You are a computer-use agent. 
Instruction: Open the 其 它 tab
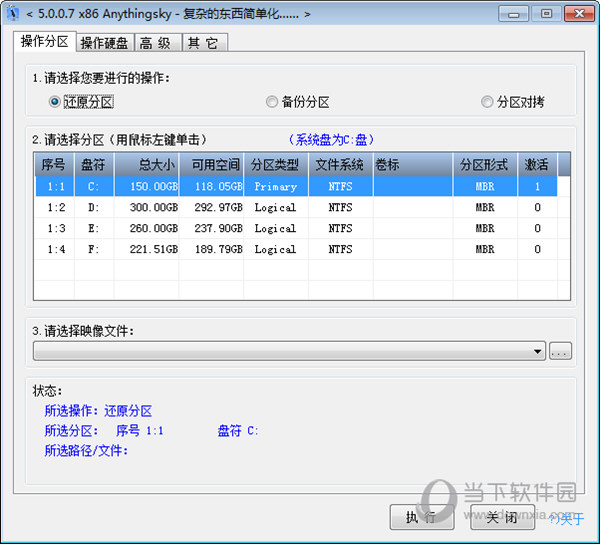[x=205, y=43]
